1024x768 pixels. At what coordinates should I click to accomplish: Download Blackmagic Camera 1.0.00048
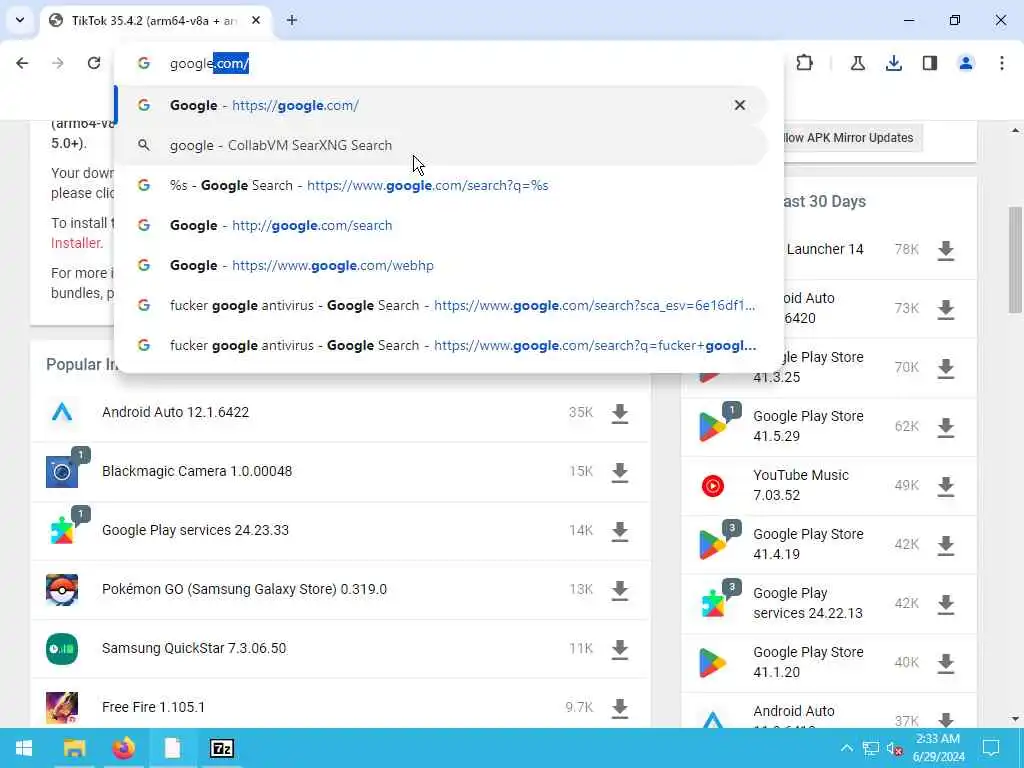(x=620, y=472)
